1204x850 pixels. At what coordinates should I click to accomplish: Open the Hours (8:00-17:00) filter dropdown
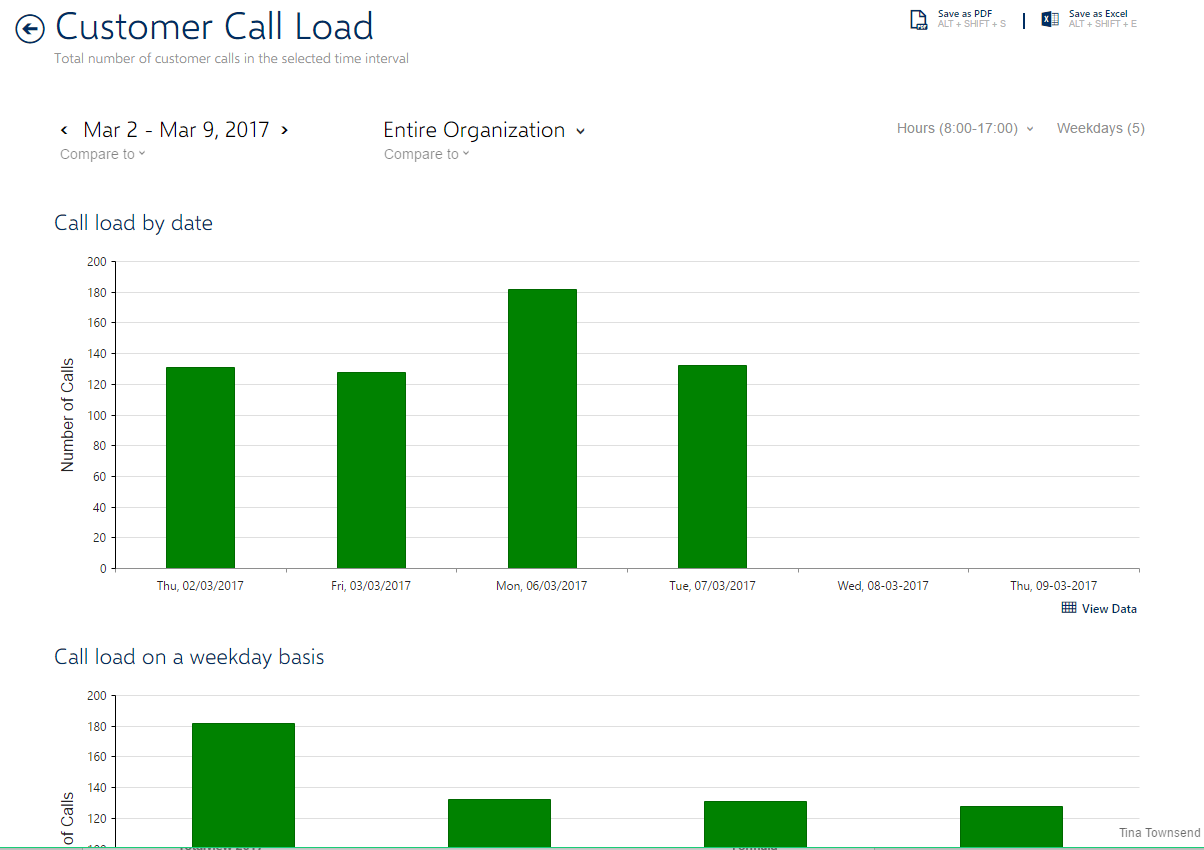tap(965, 128)
